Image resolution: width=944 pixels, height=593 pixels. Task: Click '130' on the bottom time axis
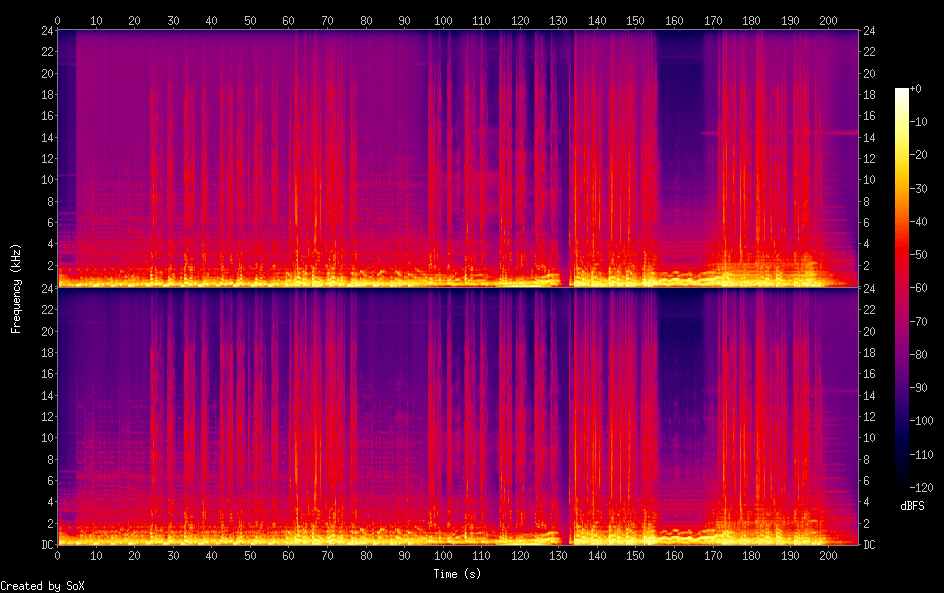tap(559, 556)
